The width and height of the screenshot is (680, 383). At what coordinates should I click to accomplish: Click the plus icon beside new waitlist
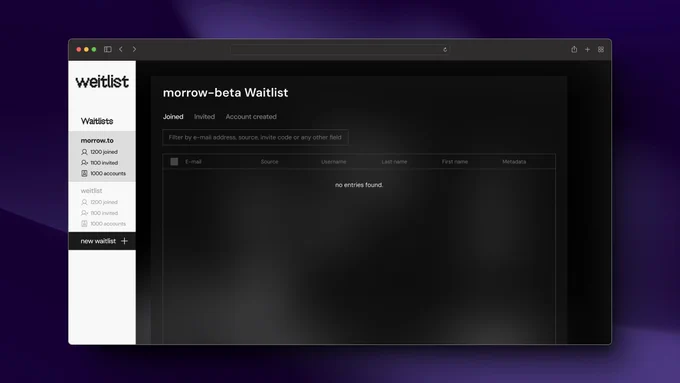tap(124, 241)
